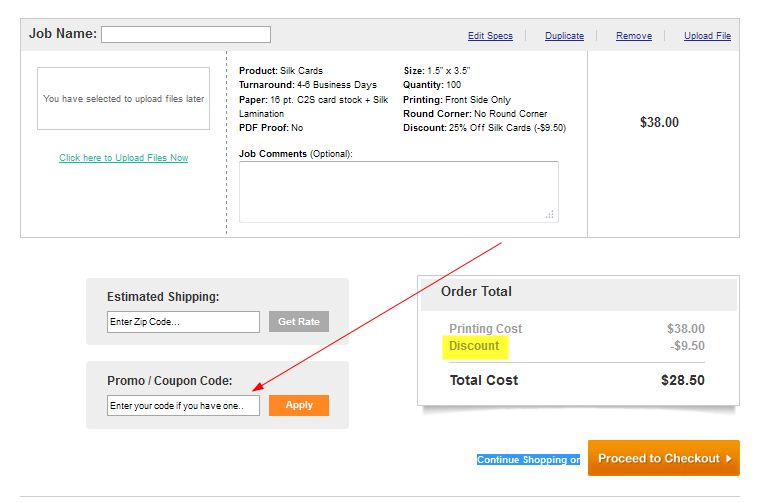This screenshot has width=758, height=502.
Task: Click the Estimated Shipping heading
Action: 163,296
